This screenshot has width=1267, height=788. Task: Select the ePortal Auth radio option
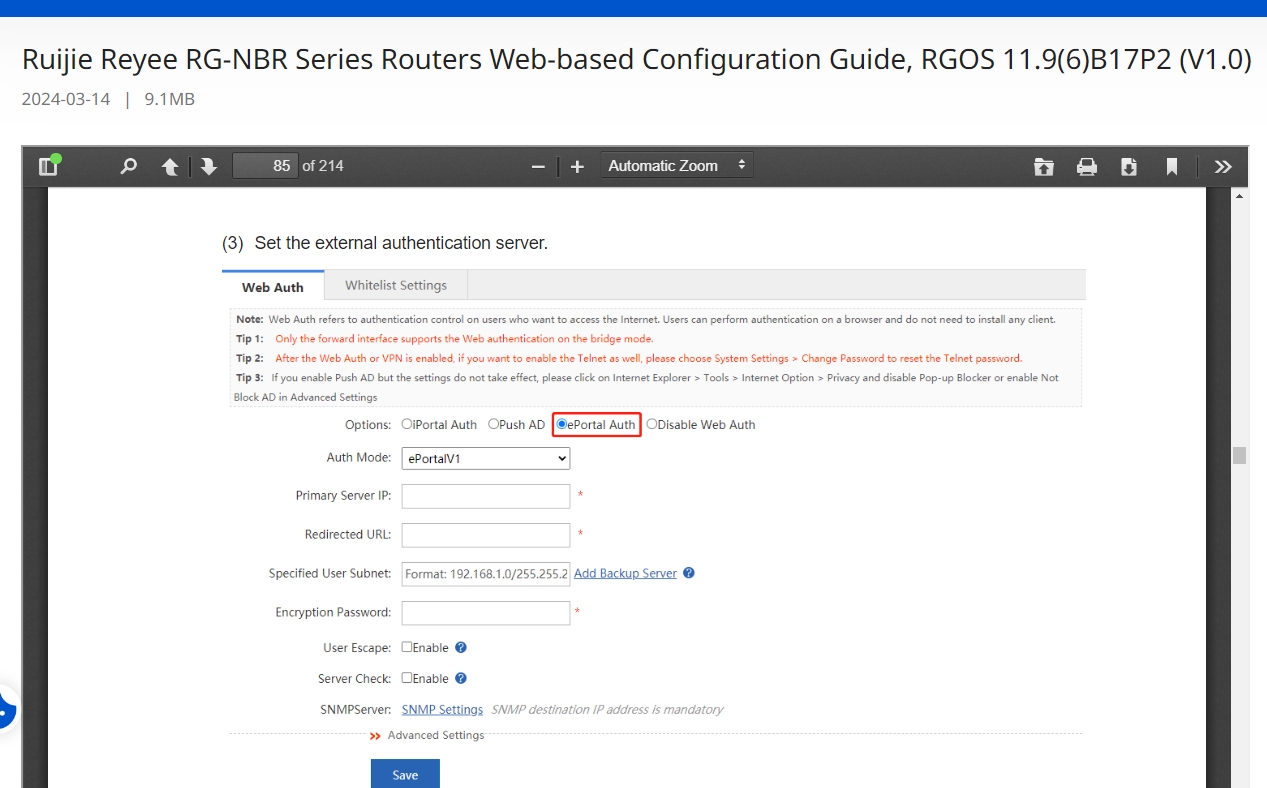click(562, 424)
